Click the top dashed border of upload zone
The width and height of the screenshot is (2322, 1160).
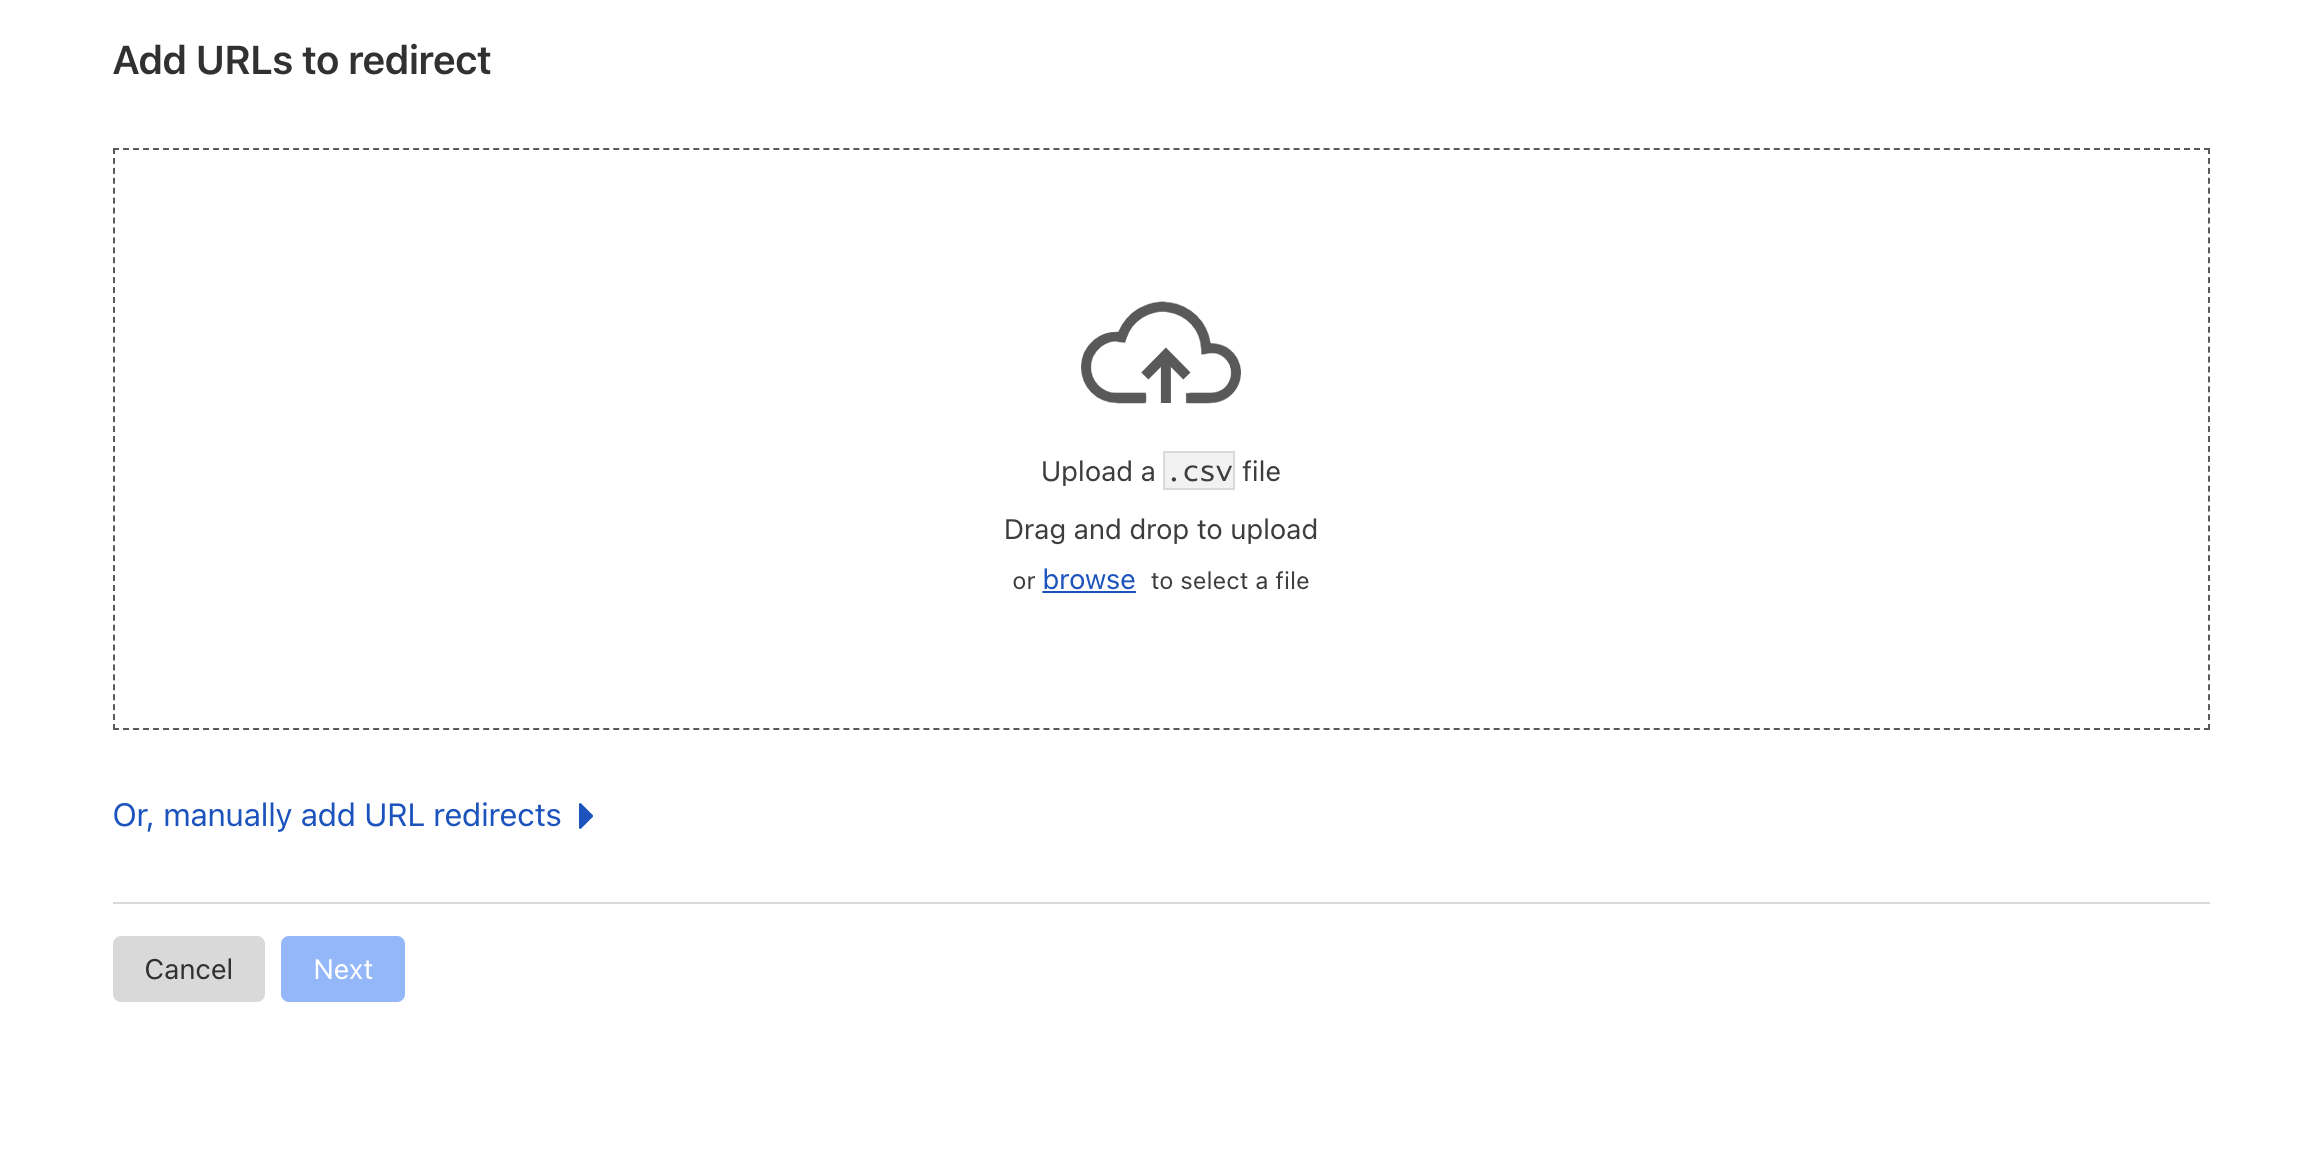pyautogui.click(x=1160, y=150)
